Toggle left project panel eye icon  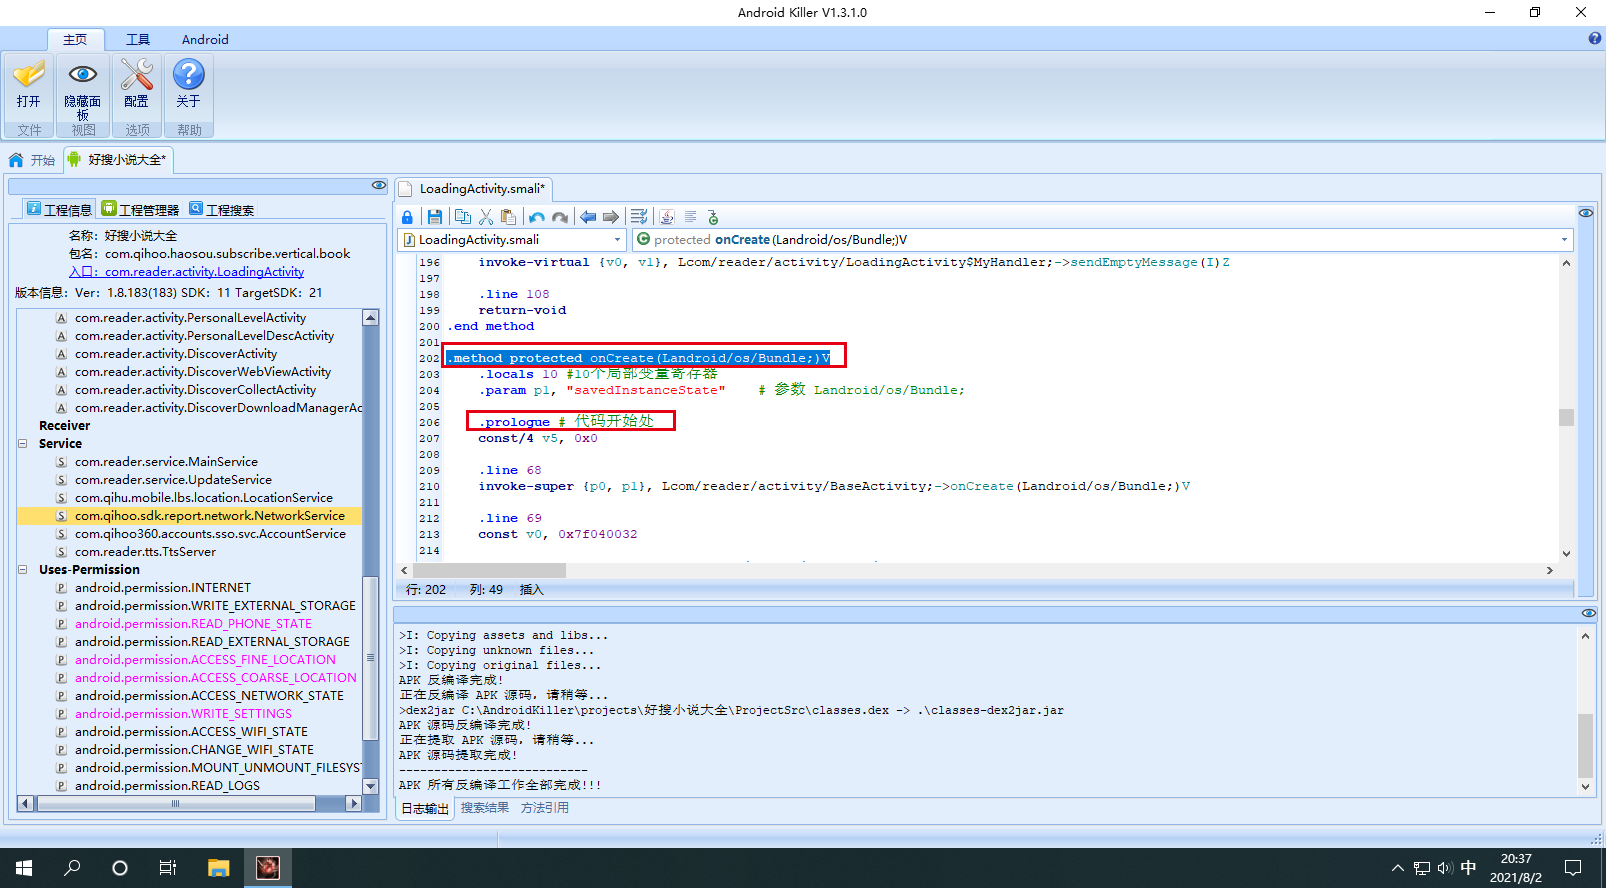[379, 185]
